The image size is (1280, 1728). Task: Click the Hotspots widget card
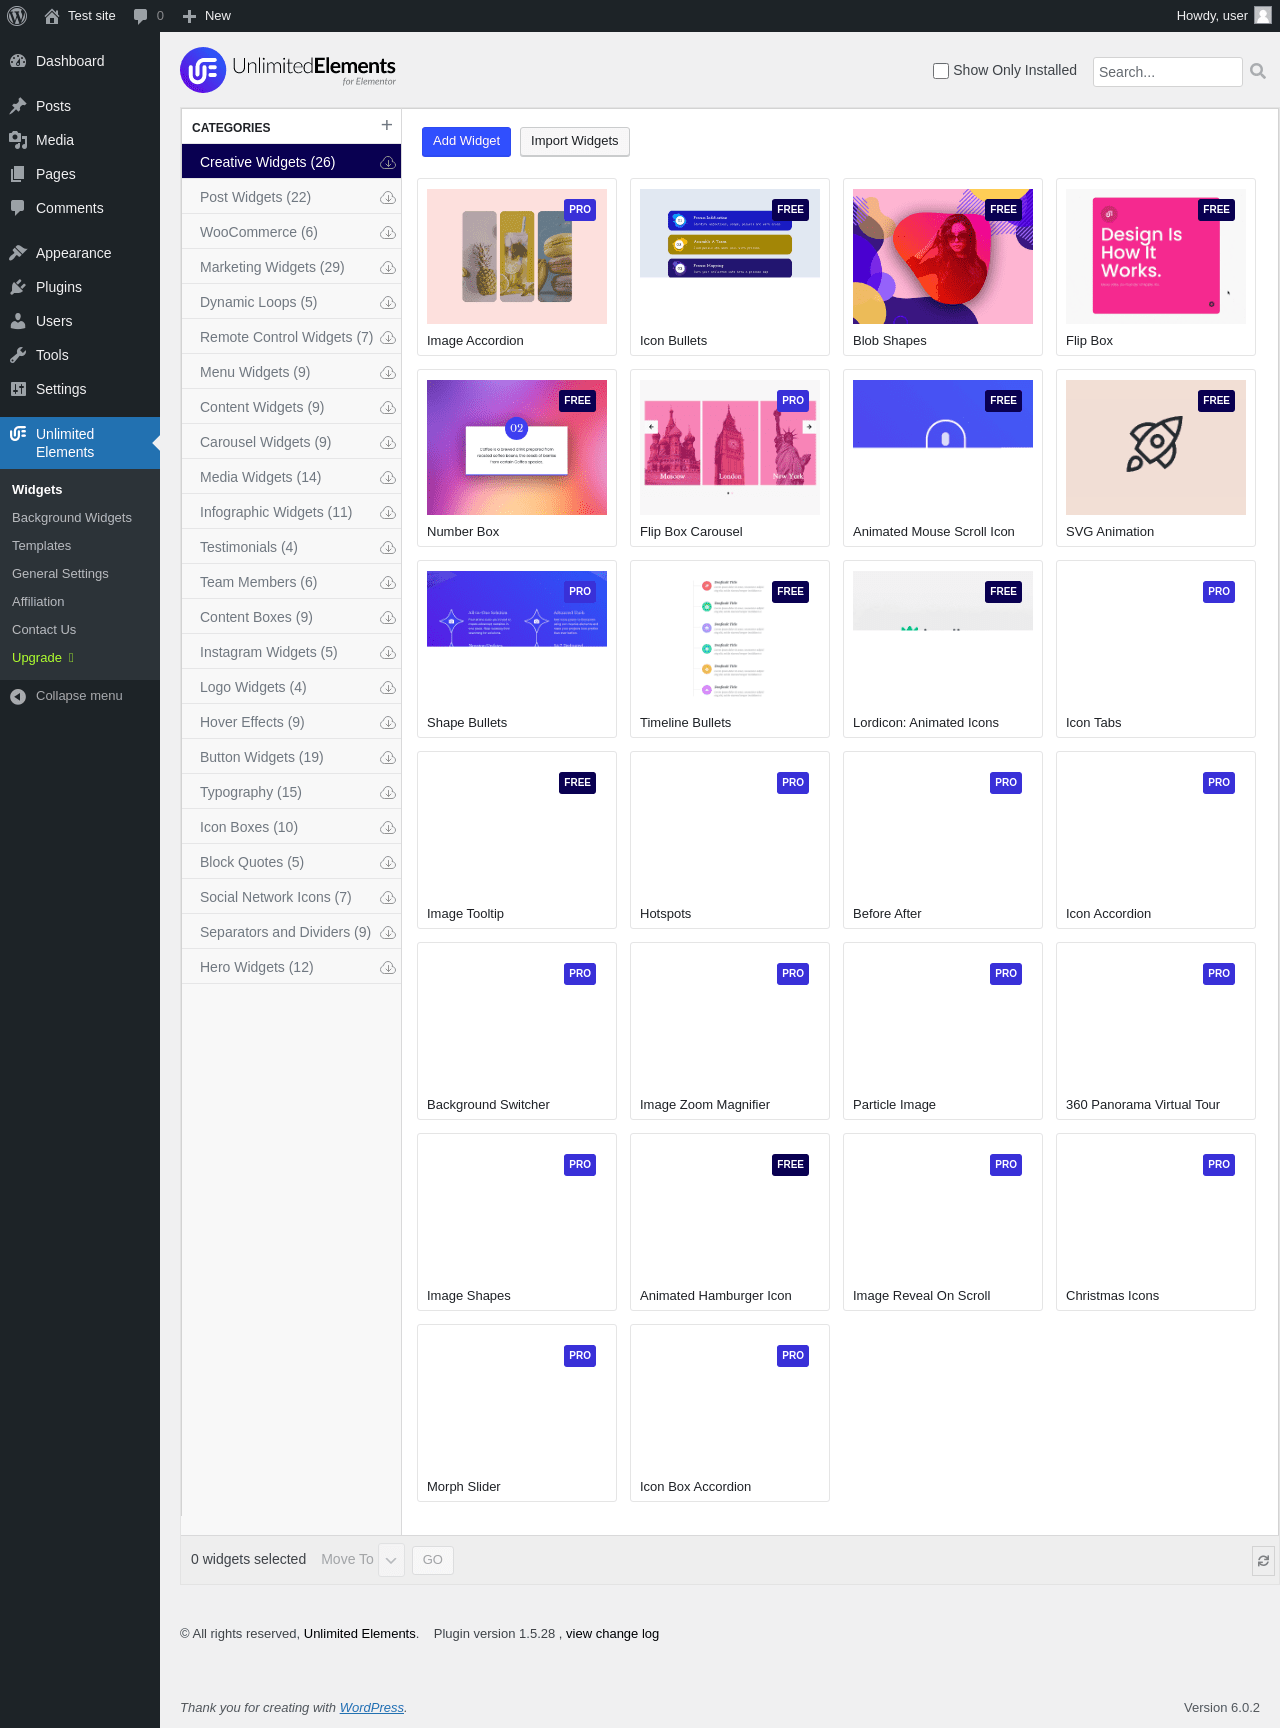(x=730, y=840)
